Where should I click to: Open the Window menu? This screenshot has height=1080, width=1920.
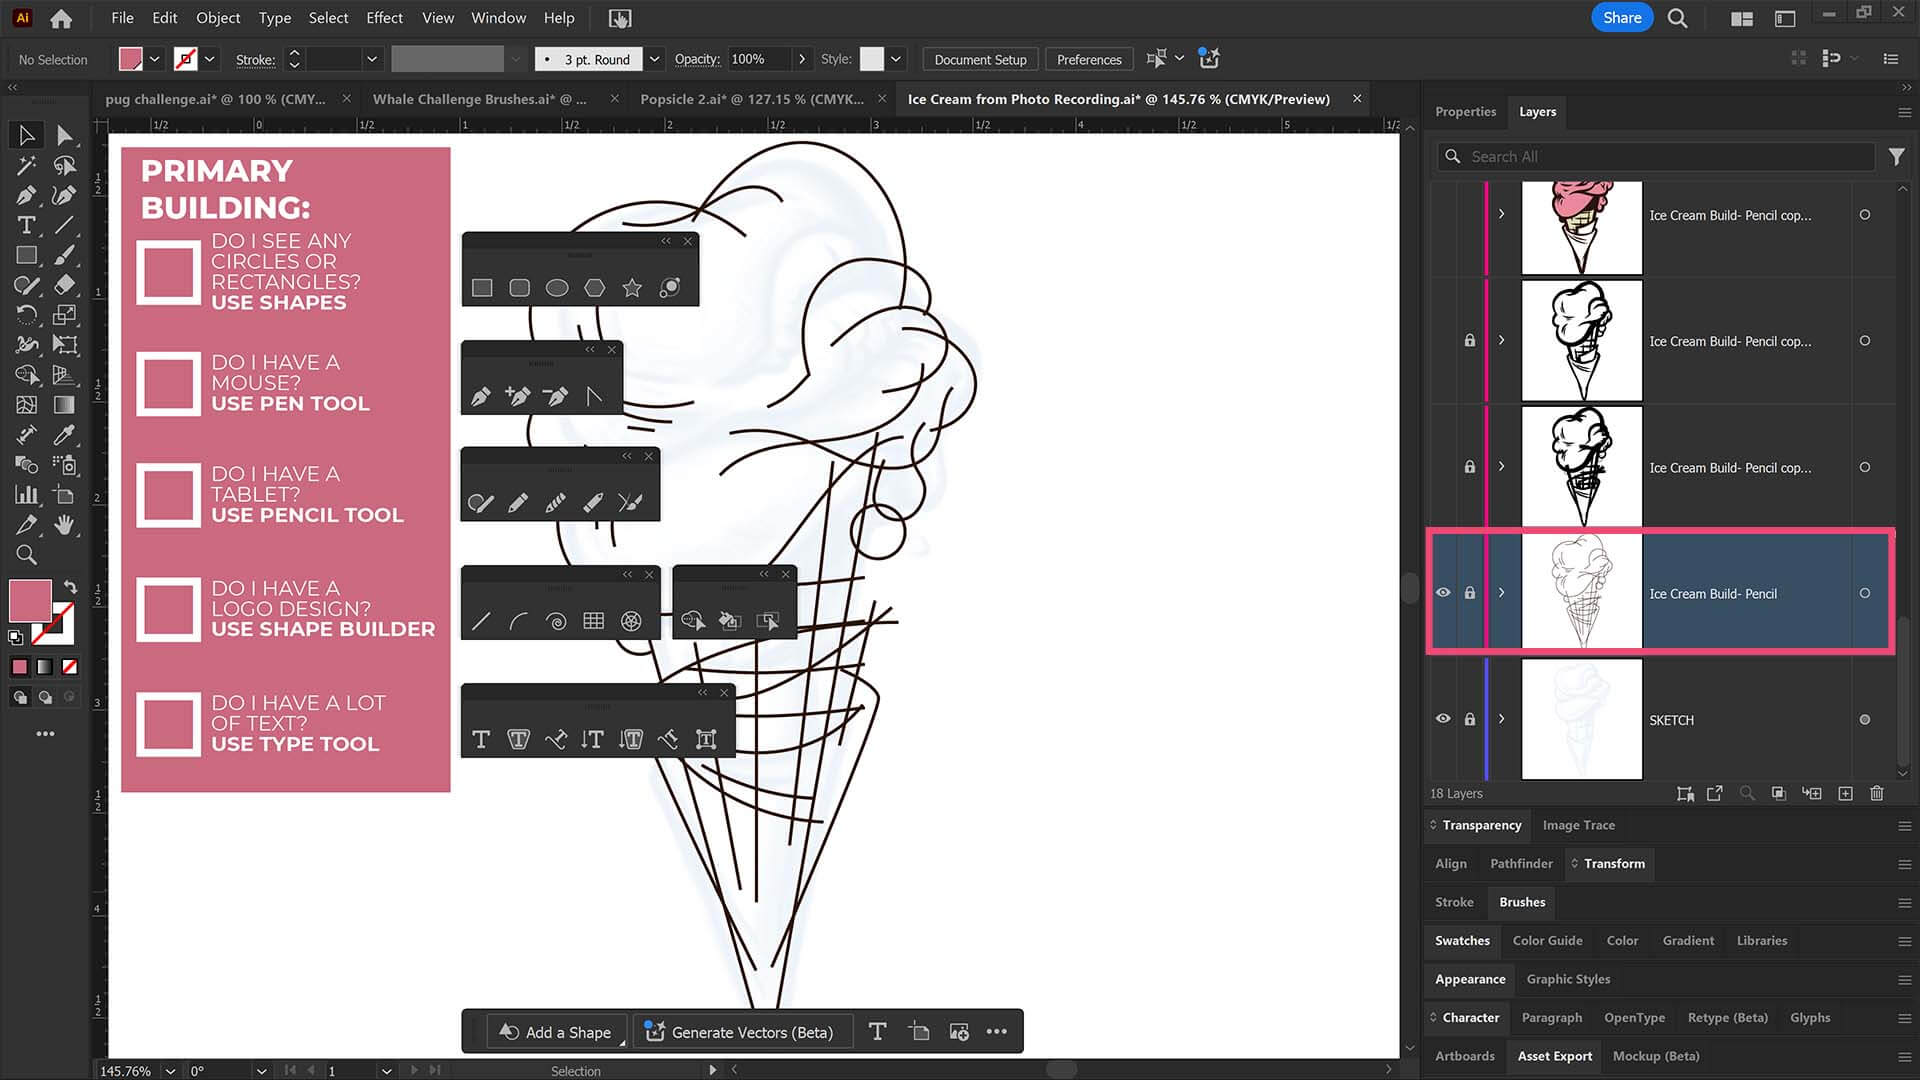[x=498, y=18]
